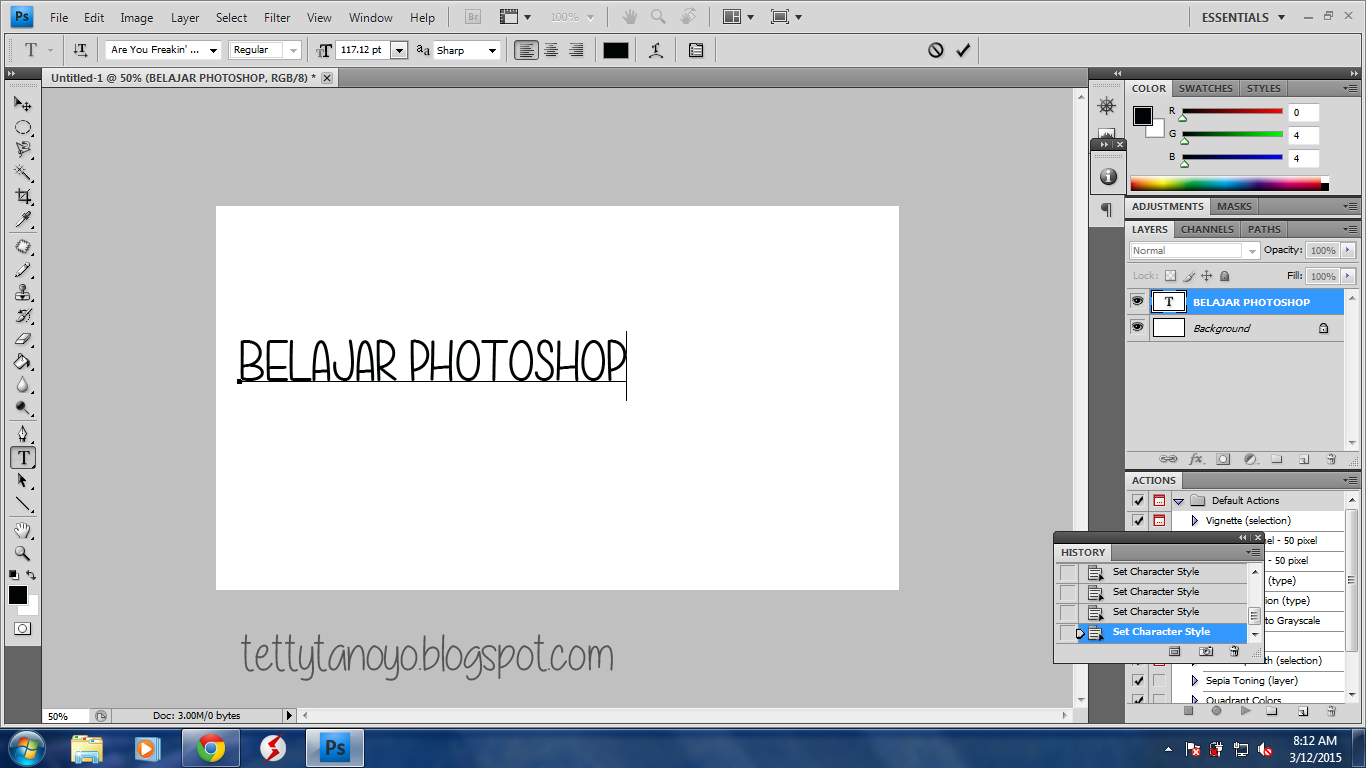Create new snapshot in History panel

point(1206,651)
